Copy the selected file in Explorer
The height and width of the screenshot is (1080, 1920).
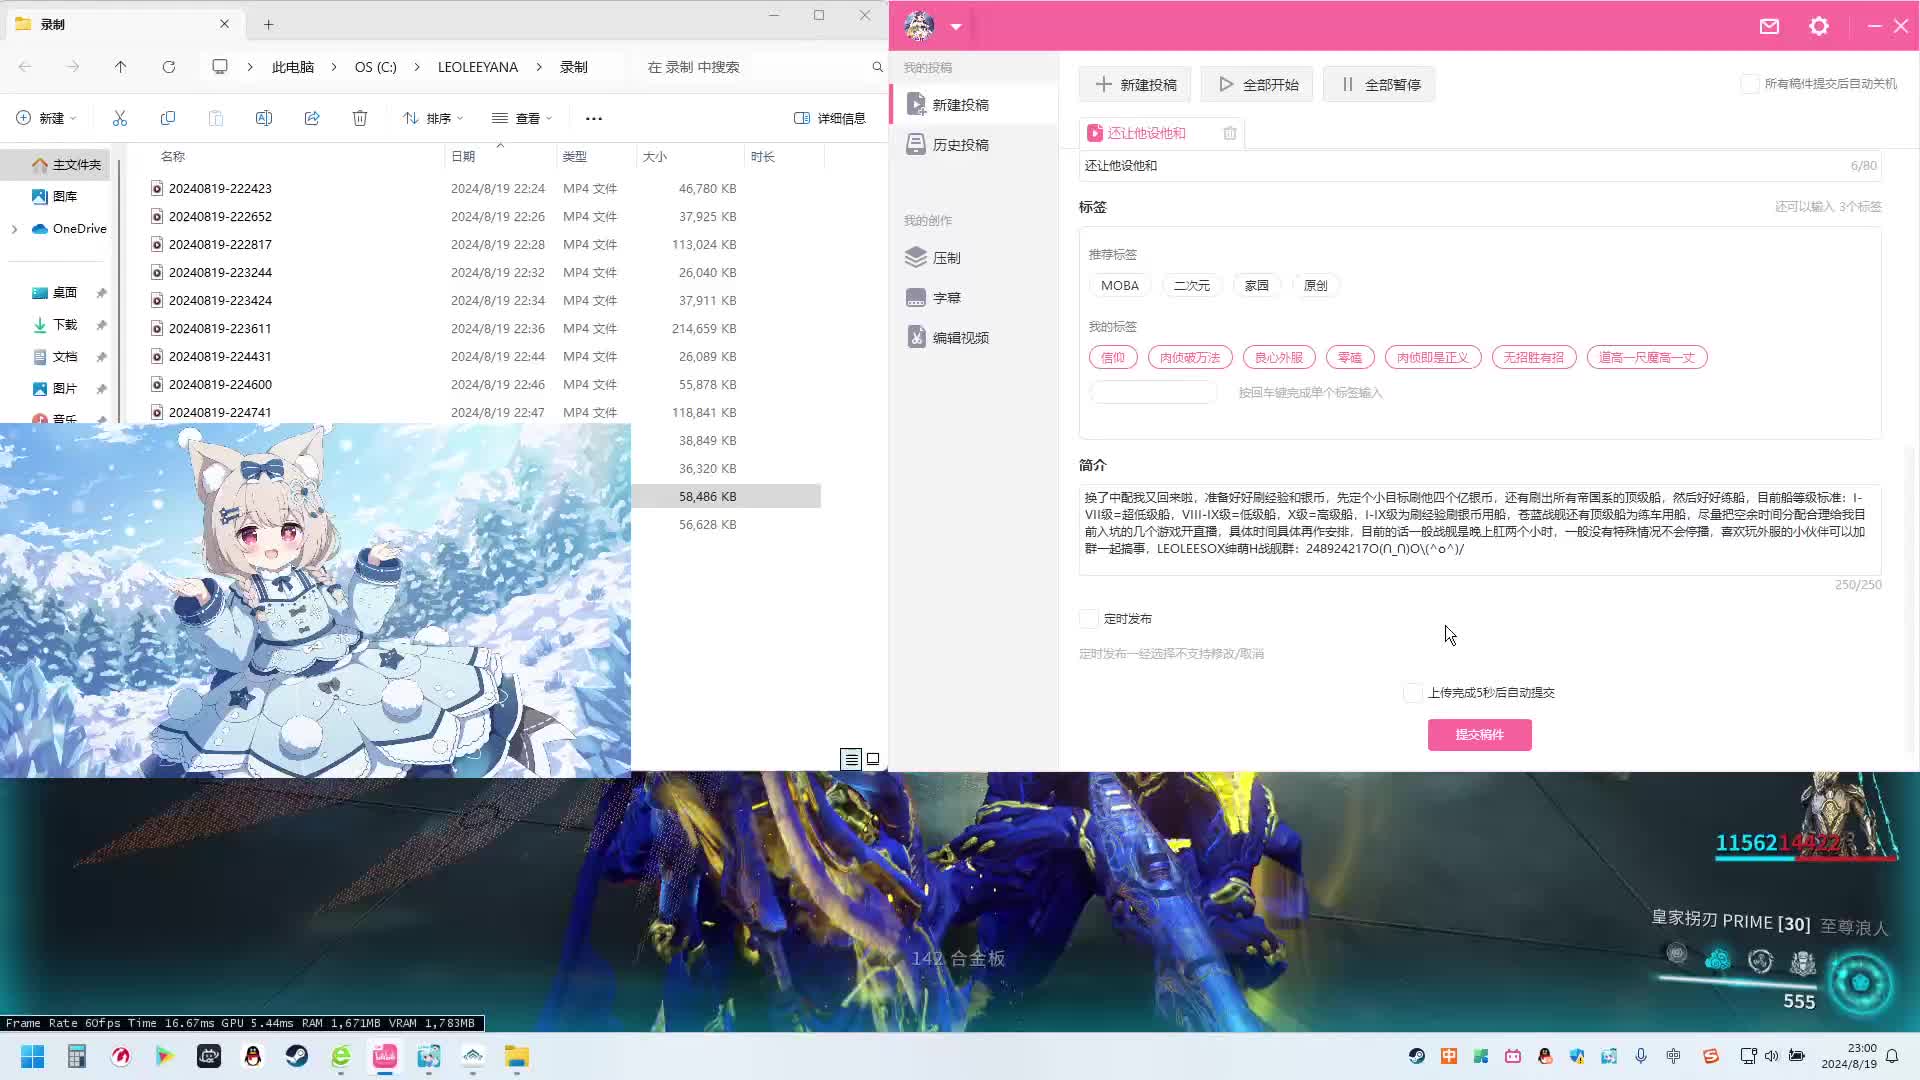168,118
